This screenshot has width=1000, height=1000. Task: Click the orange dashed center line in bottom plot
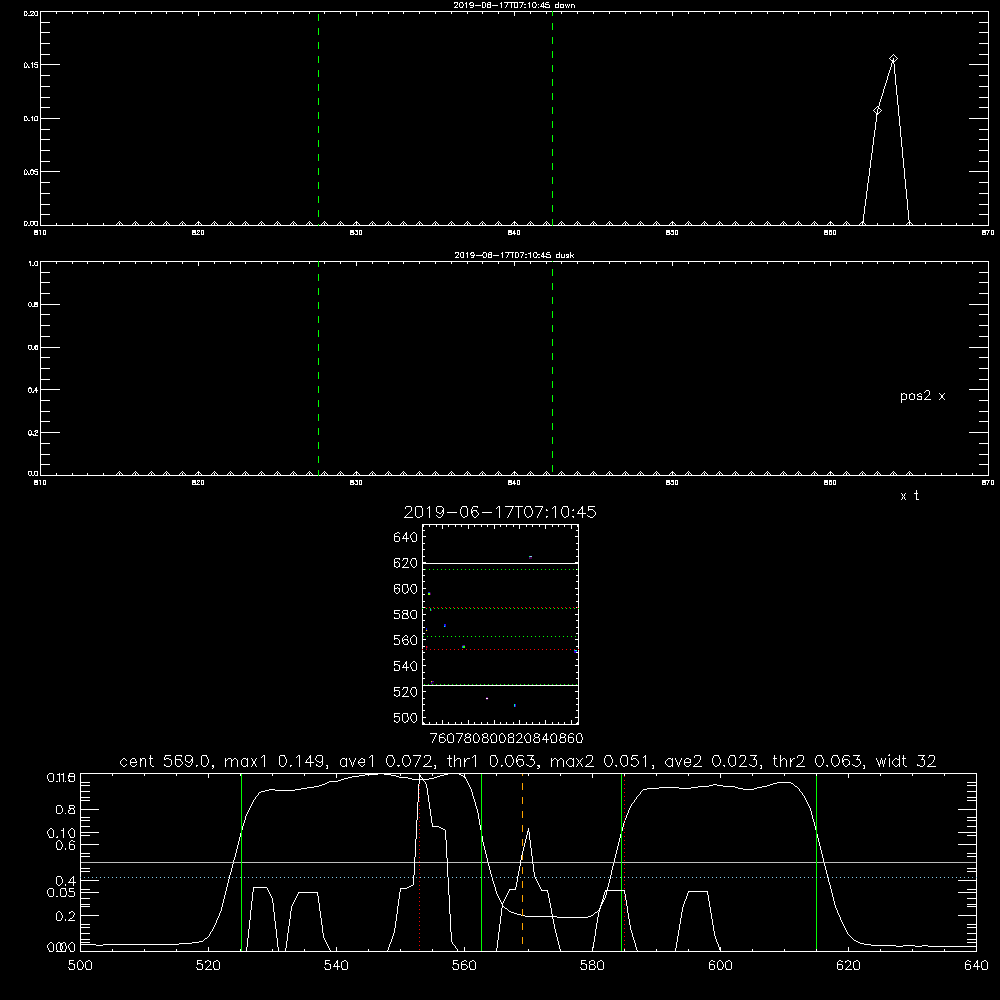click(x=522, y=861)
